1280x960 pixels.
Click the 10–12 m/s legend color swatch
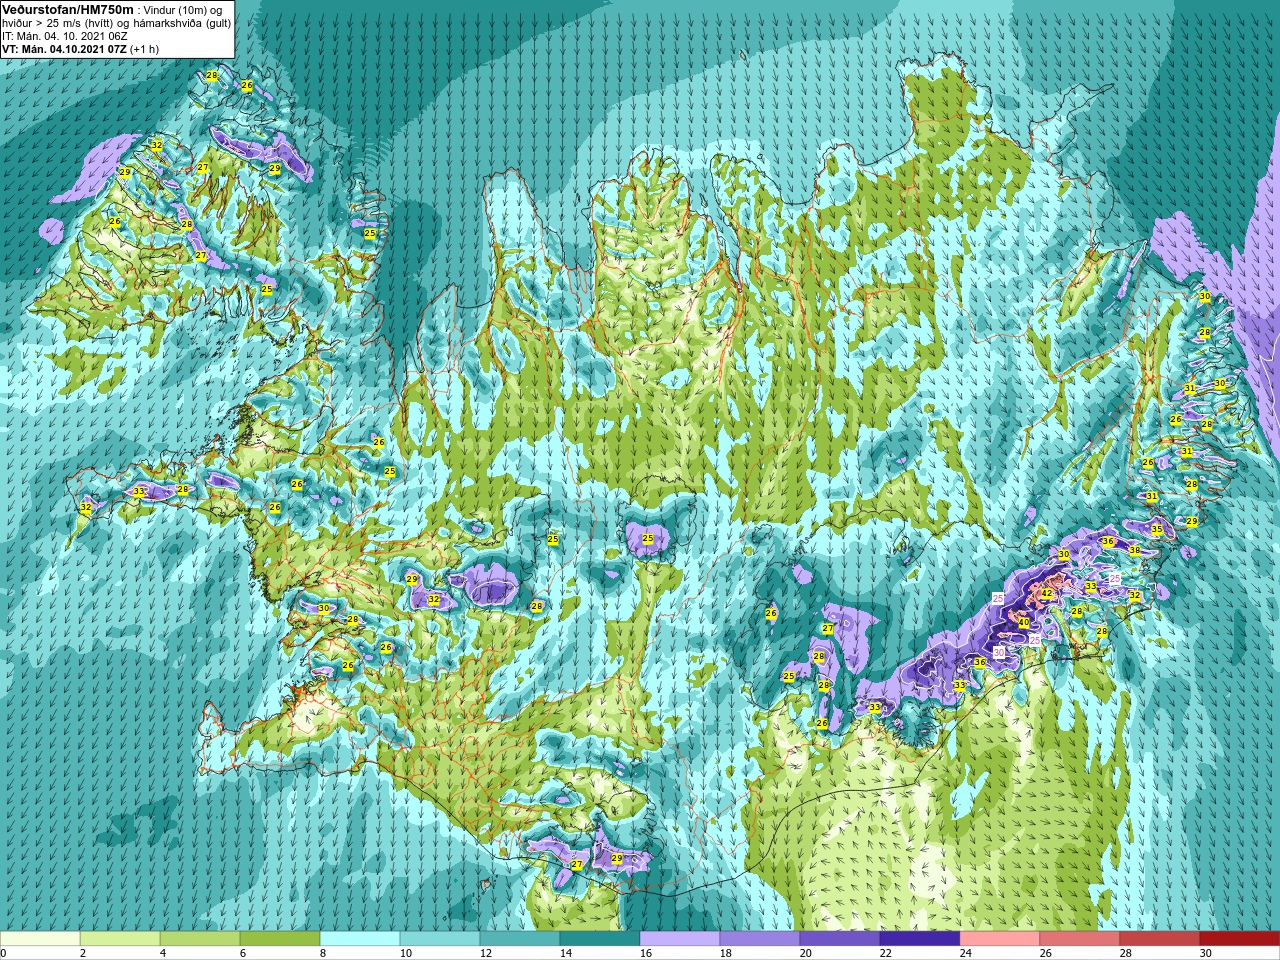coord(440,939)
